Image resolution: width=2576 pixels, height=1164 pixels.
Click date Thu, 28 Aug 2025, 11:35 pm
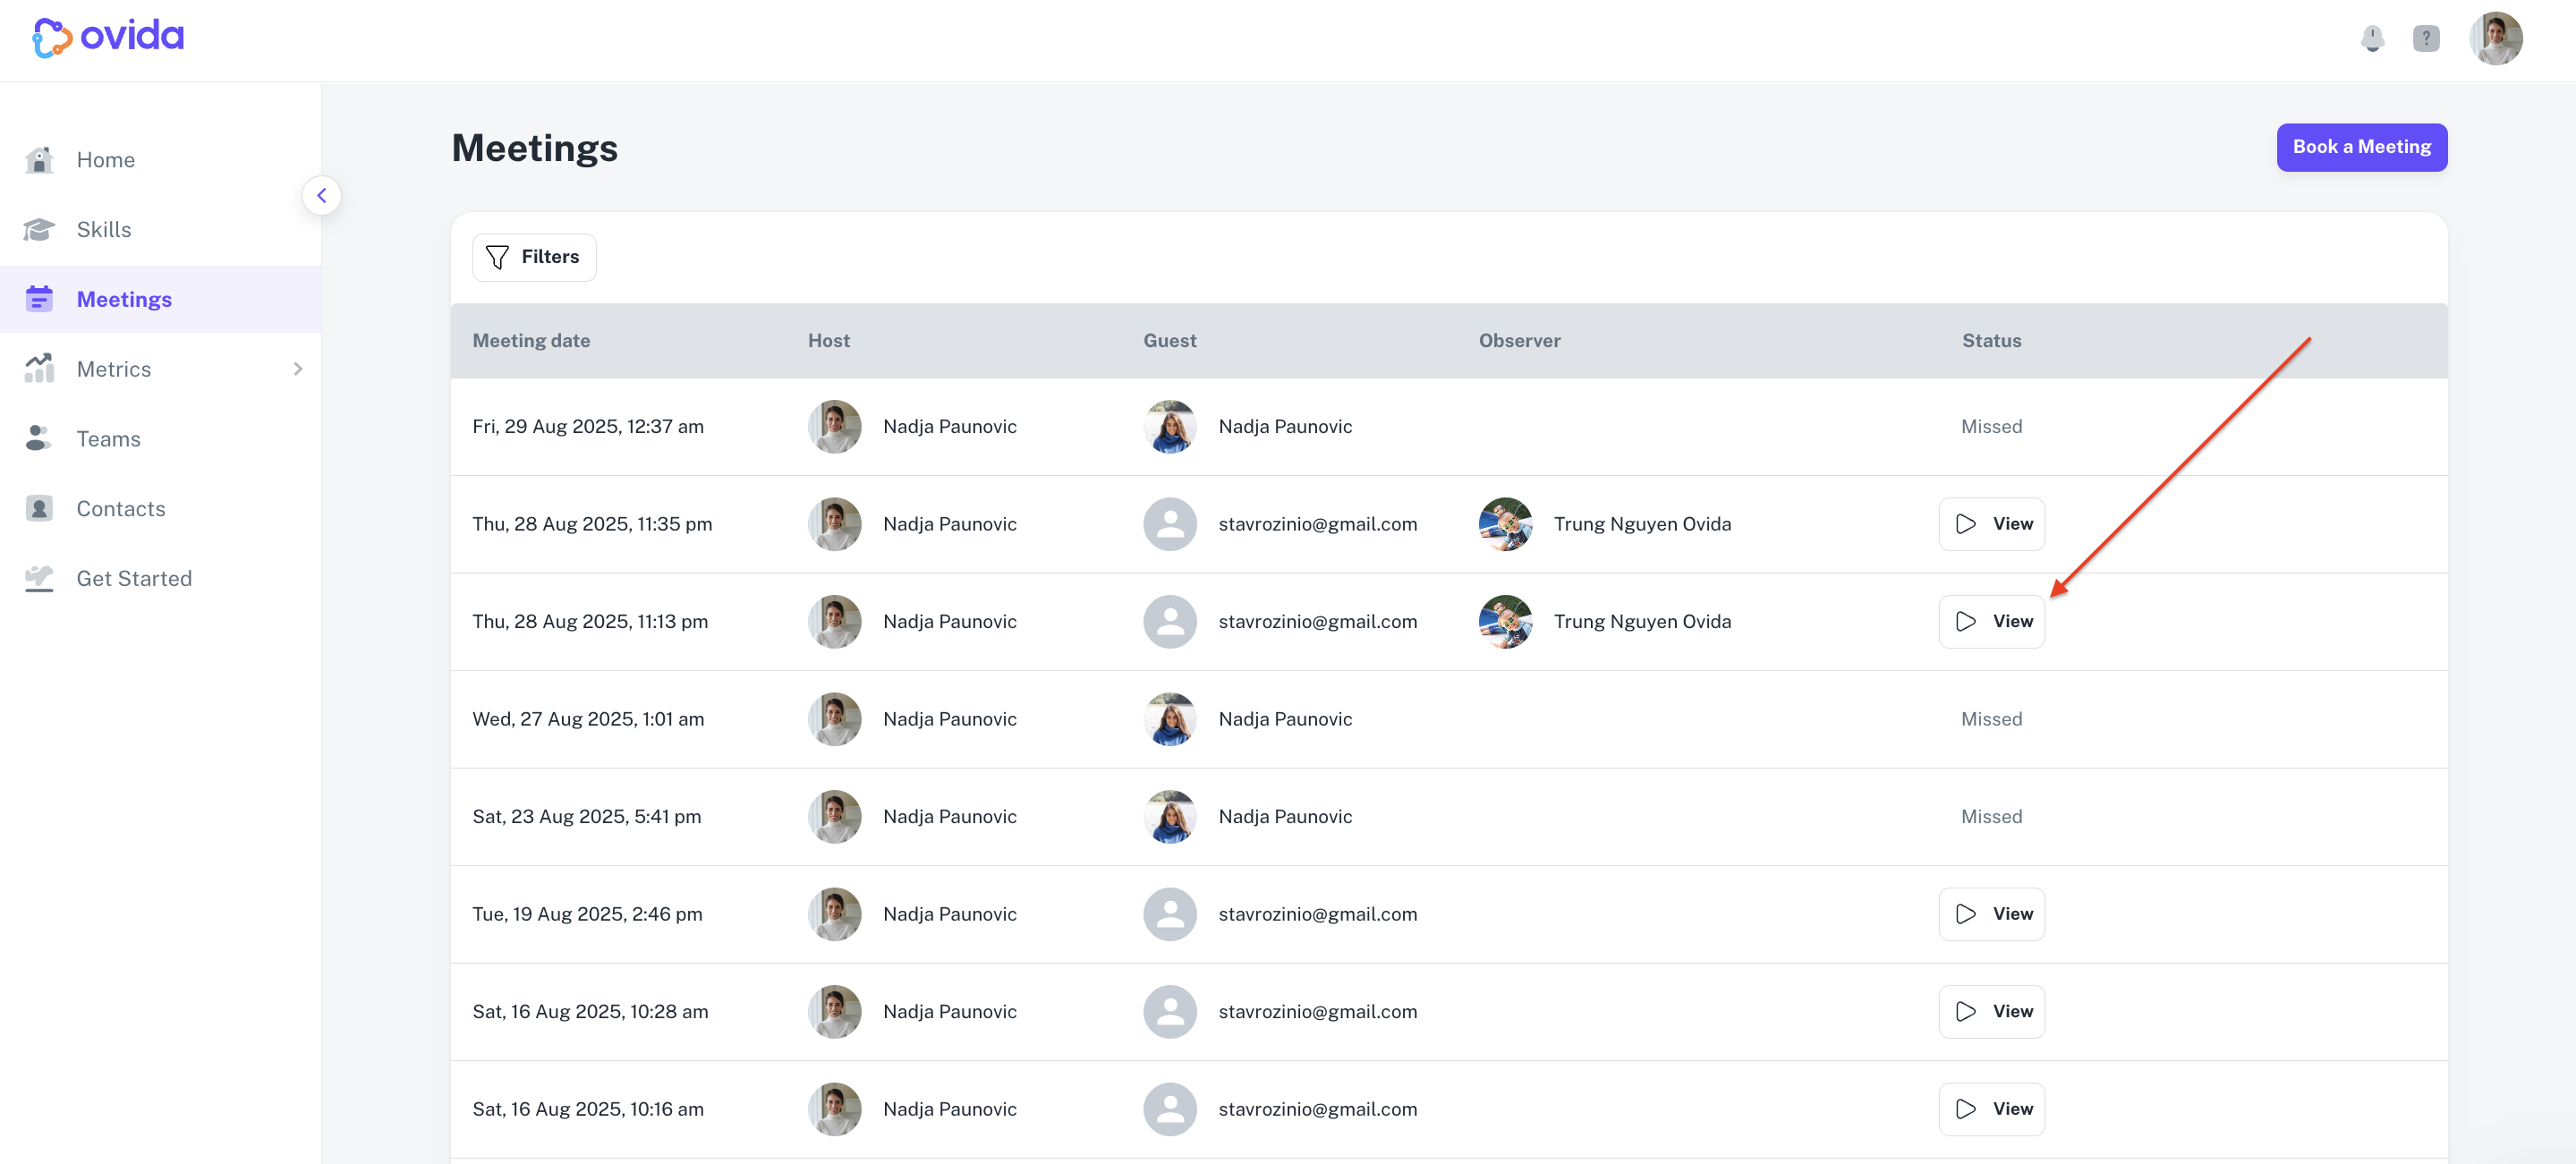(592, 524)
